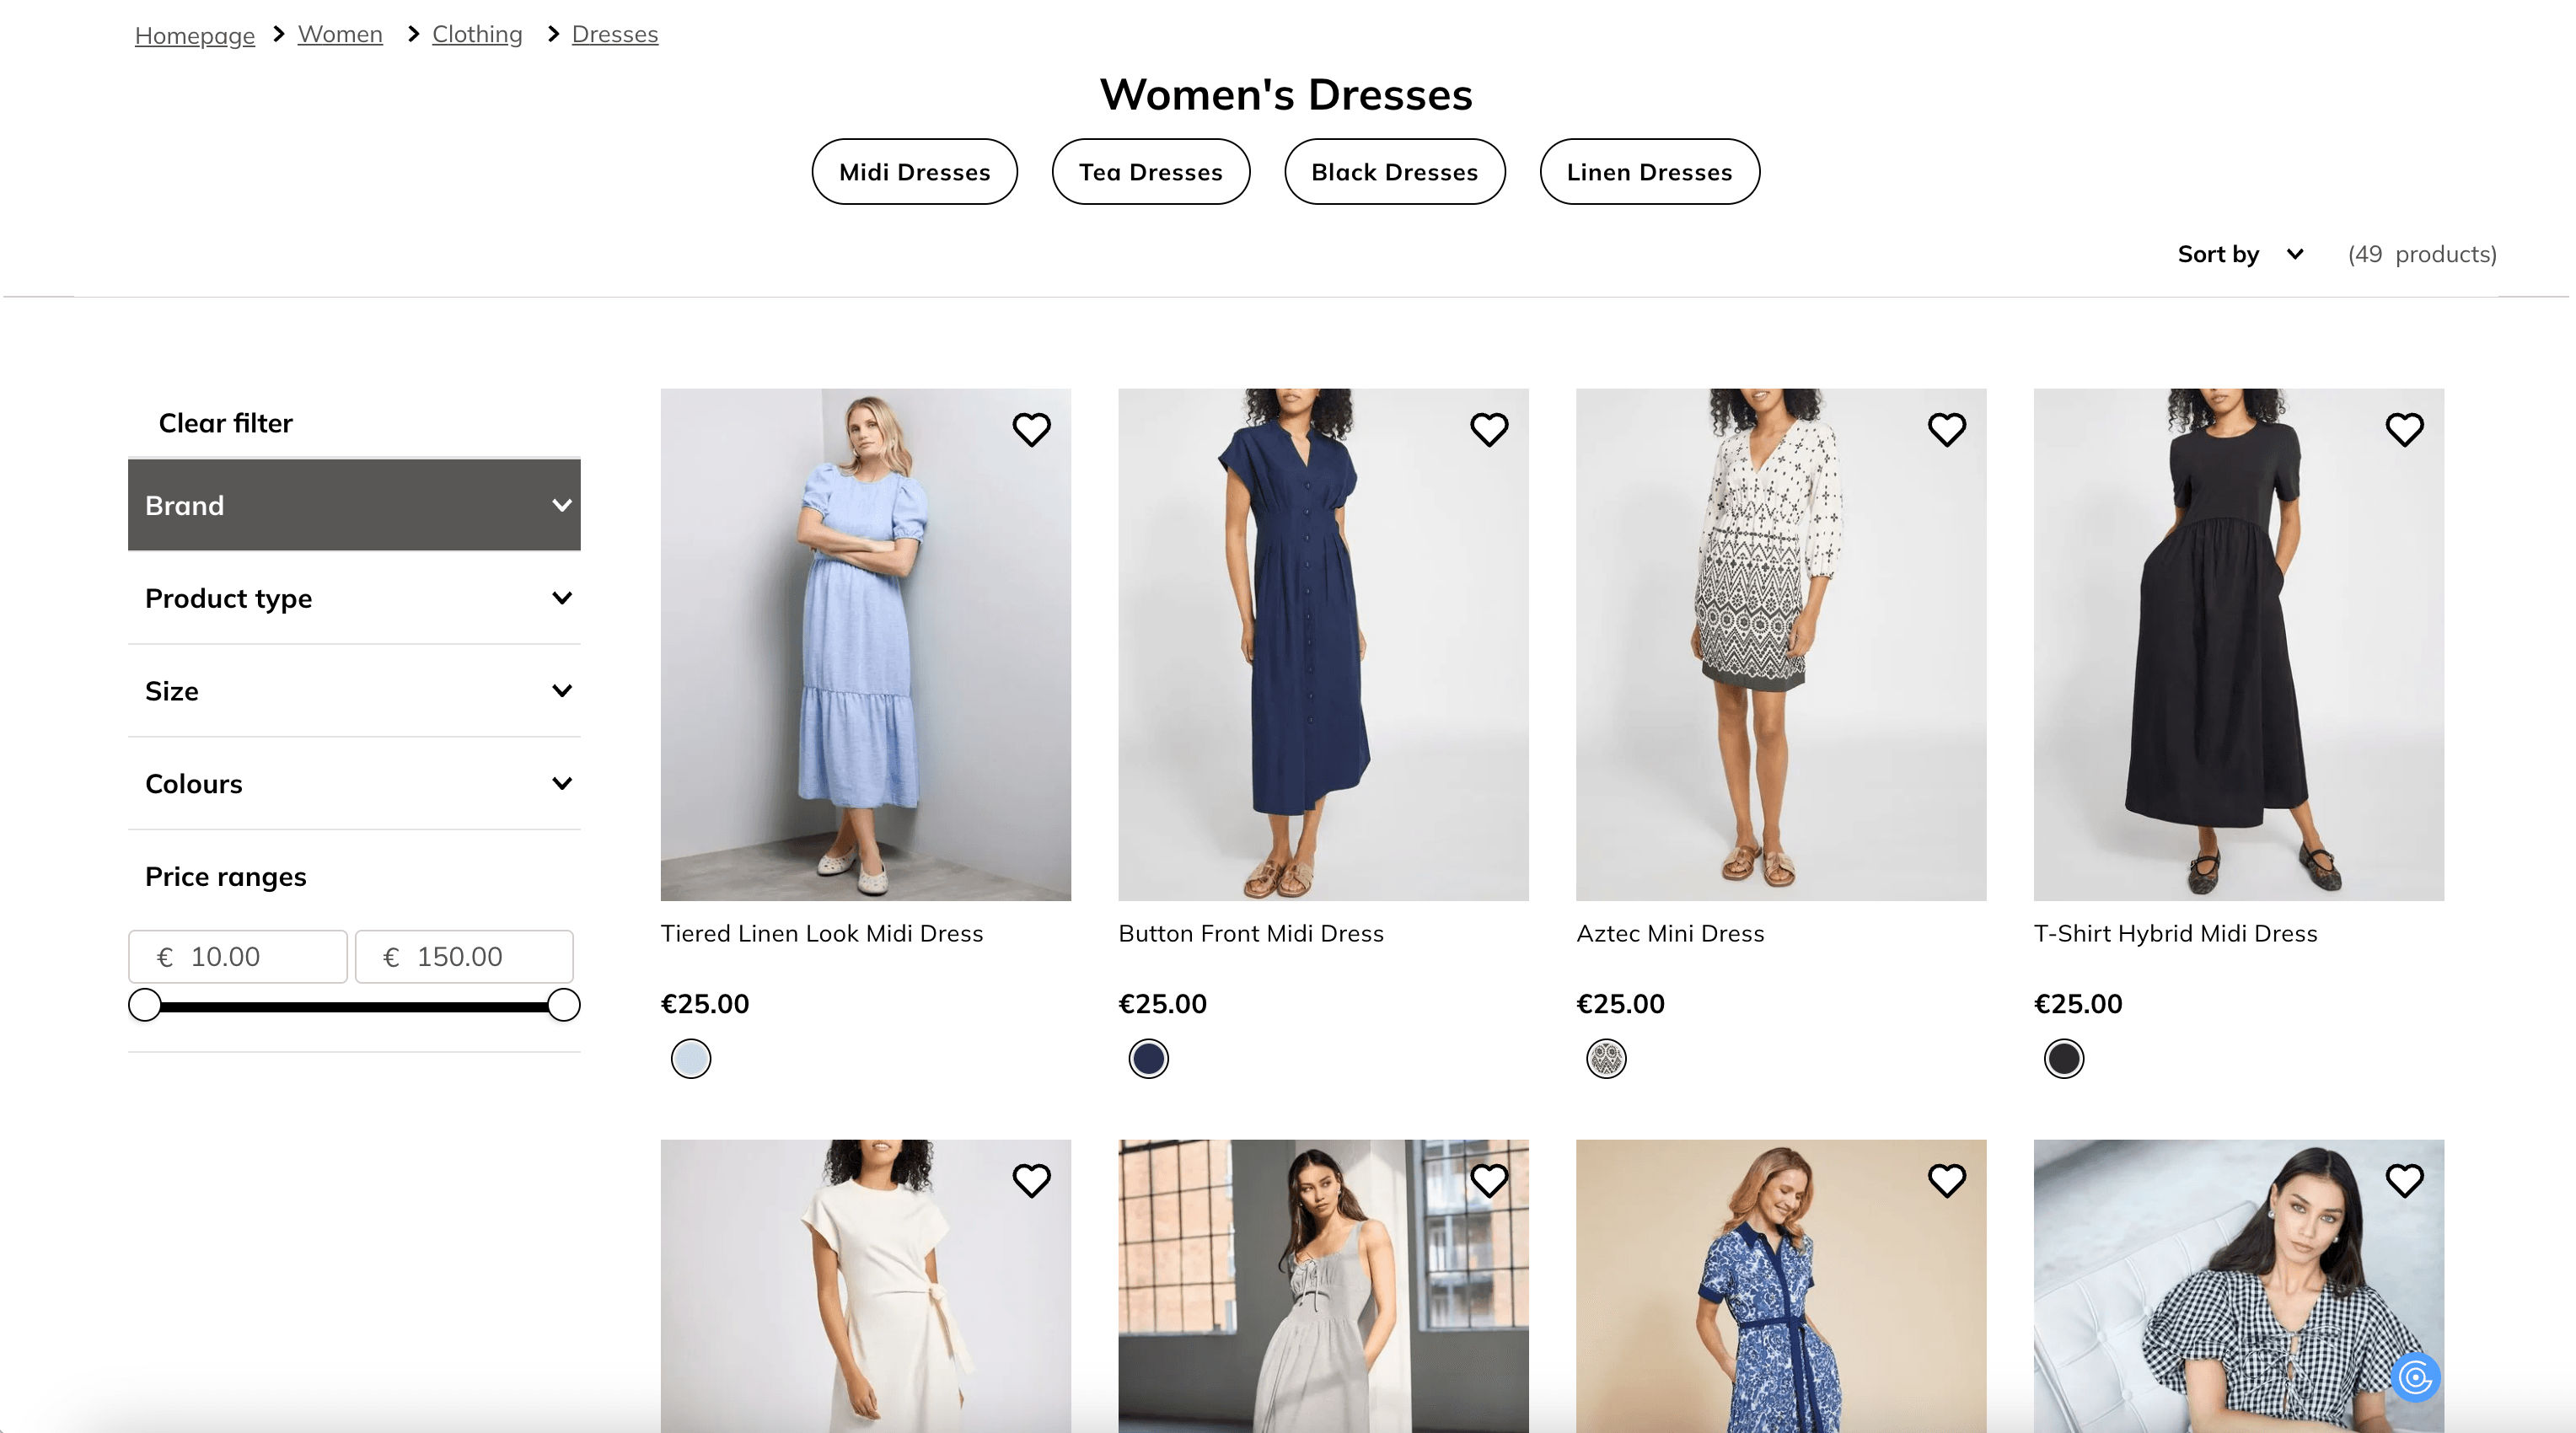The image size is (2576, 1433).
Task: Expand the Brand filter
Action: point(354,505)
